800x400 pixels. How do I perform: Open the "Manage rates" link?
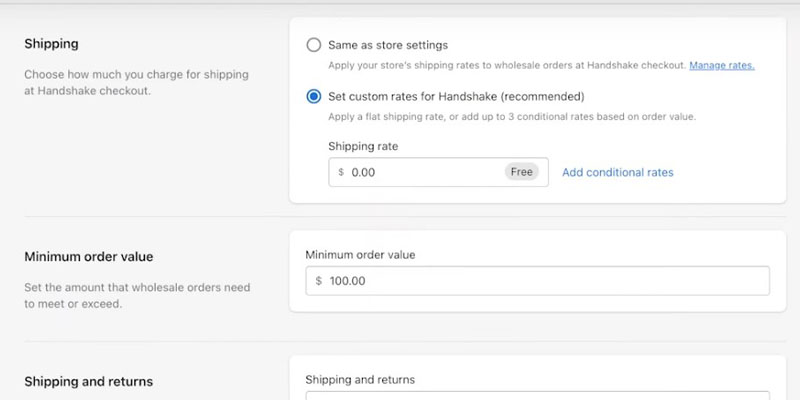point(722,65)
